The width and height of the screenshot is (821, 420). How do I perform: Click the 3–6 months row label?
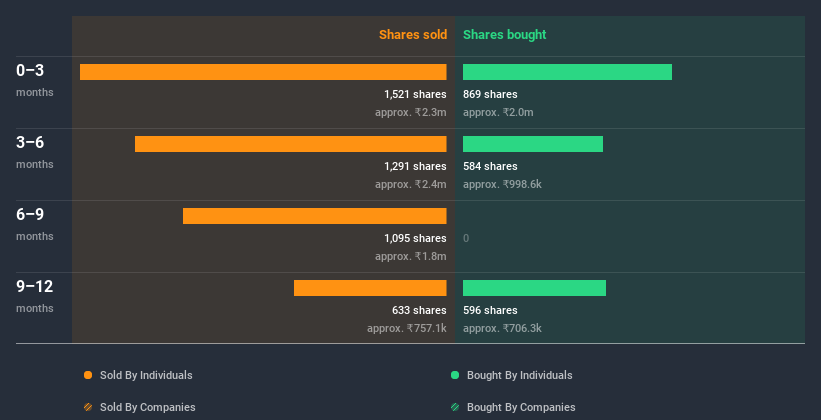pyautogui.click(x=35, y=152)
